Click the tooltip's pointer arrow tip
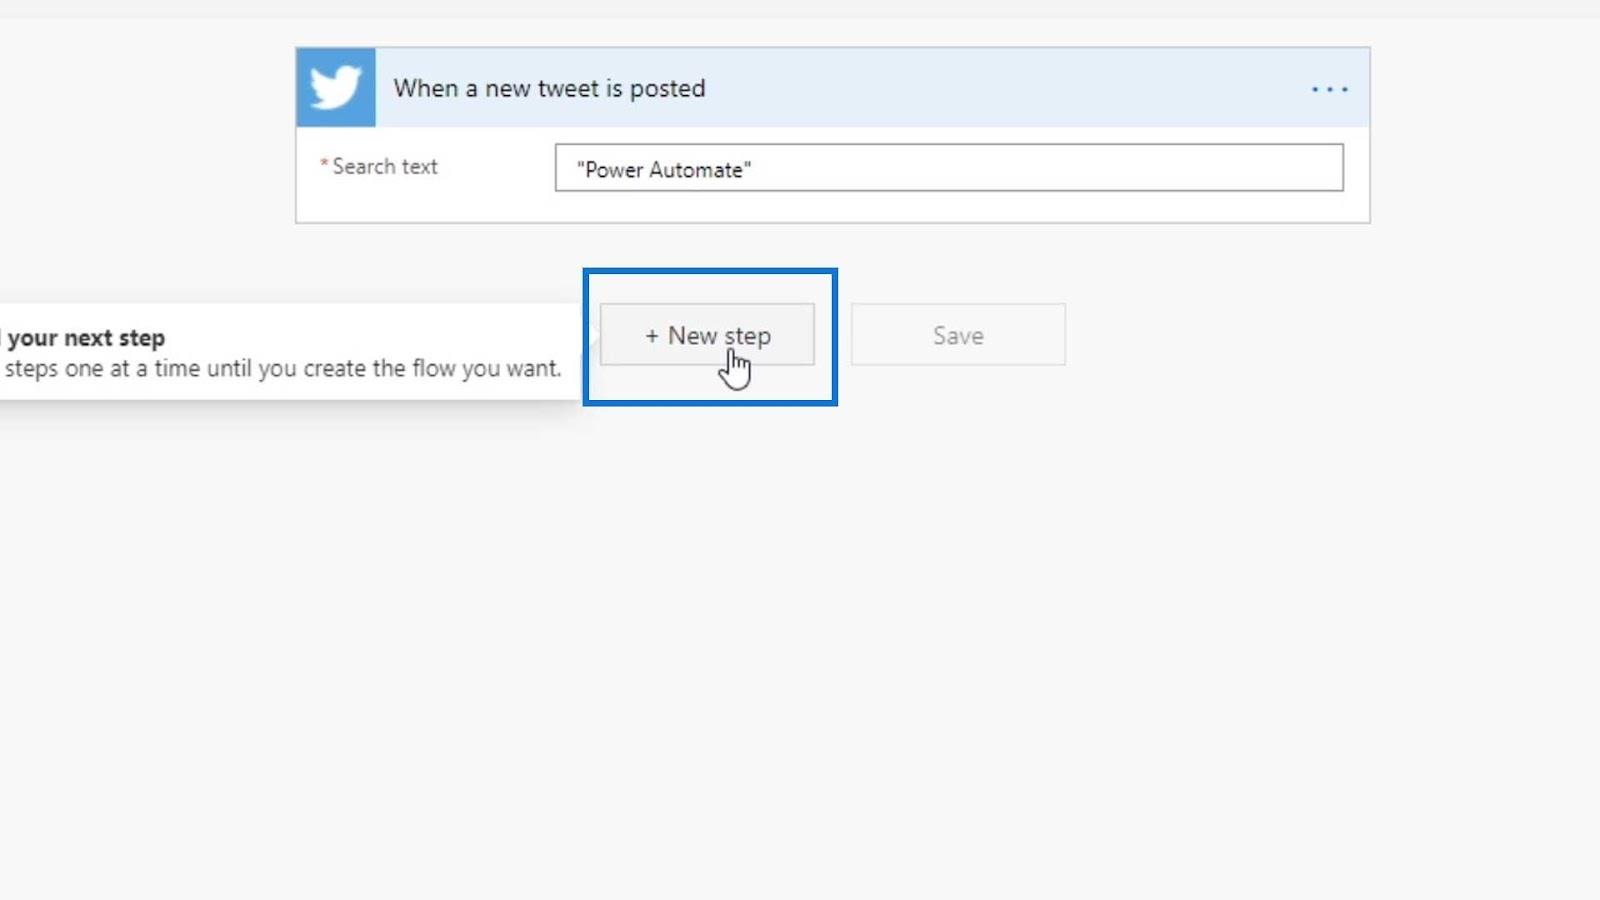This screenshot has width=1600, height=900. tap(591, 336)
